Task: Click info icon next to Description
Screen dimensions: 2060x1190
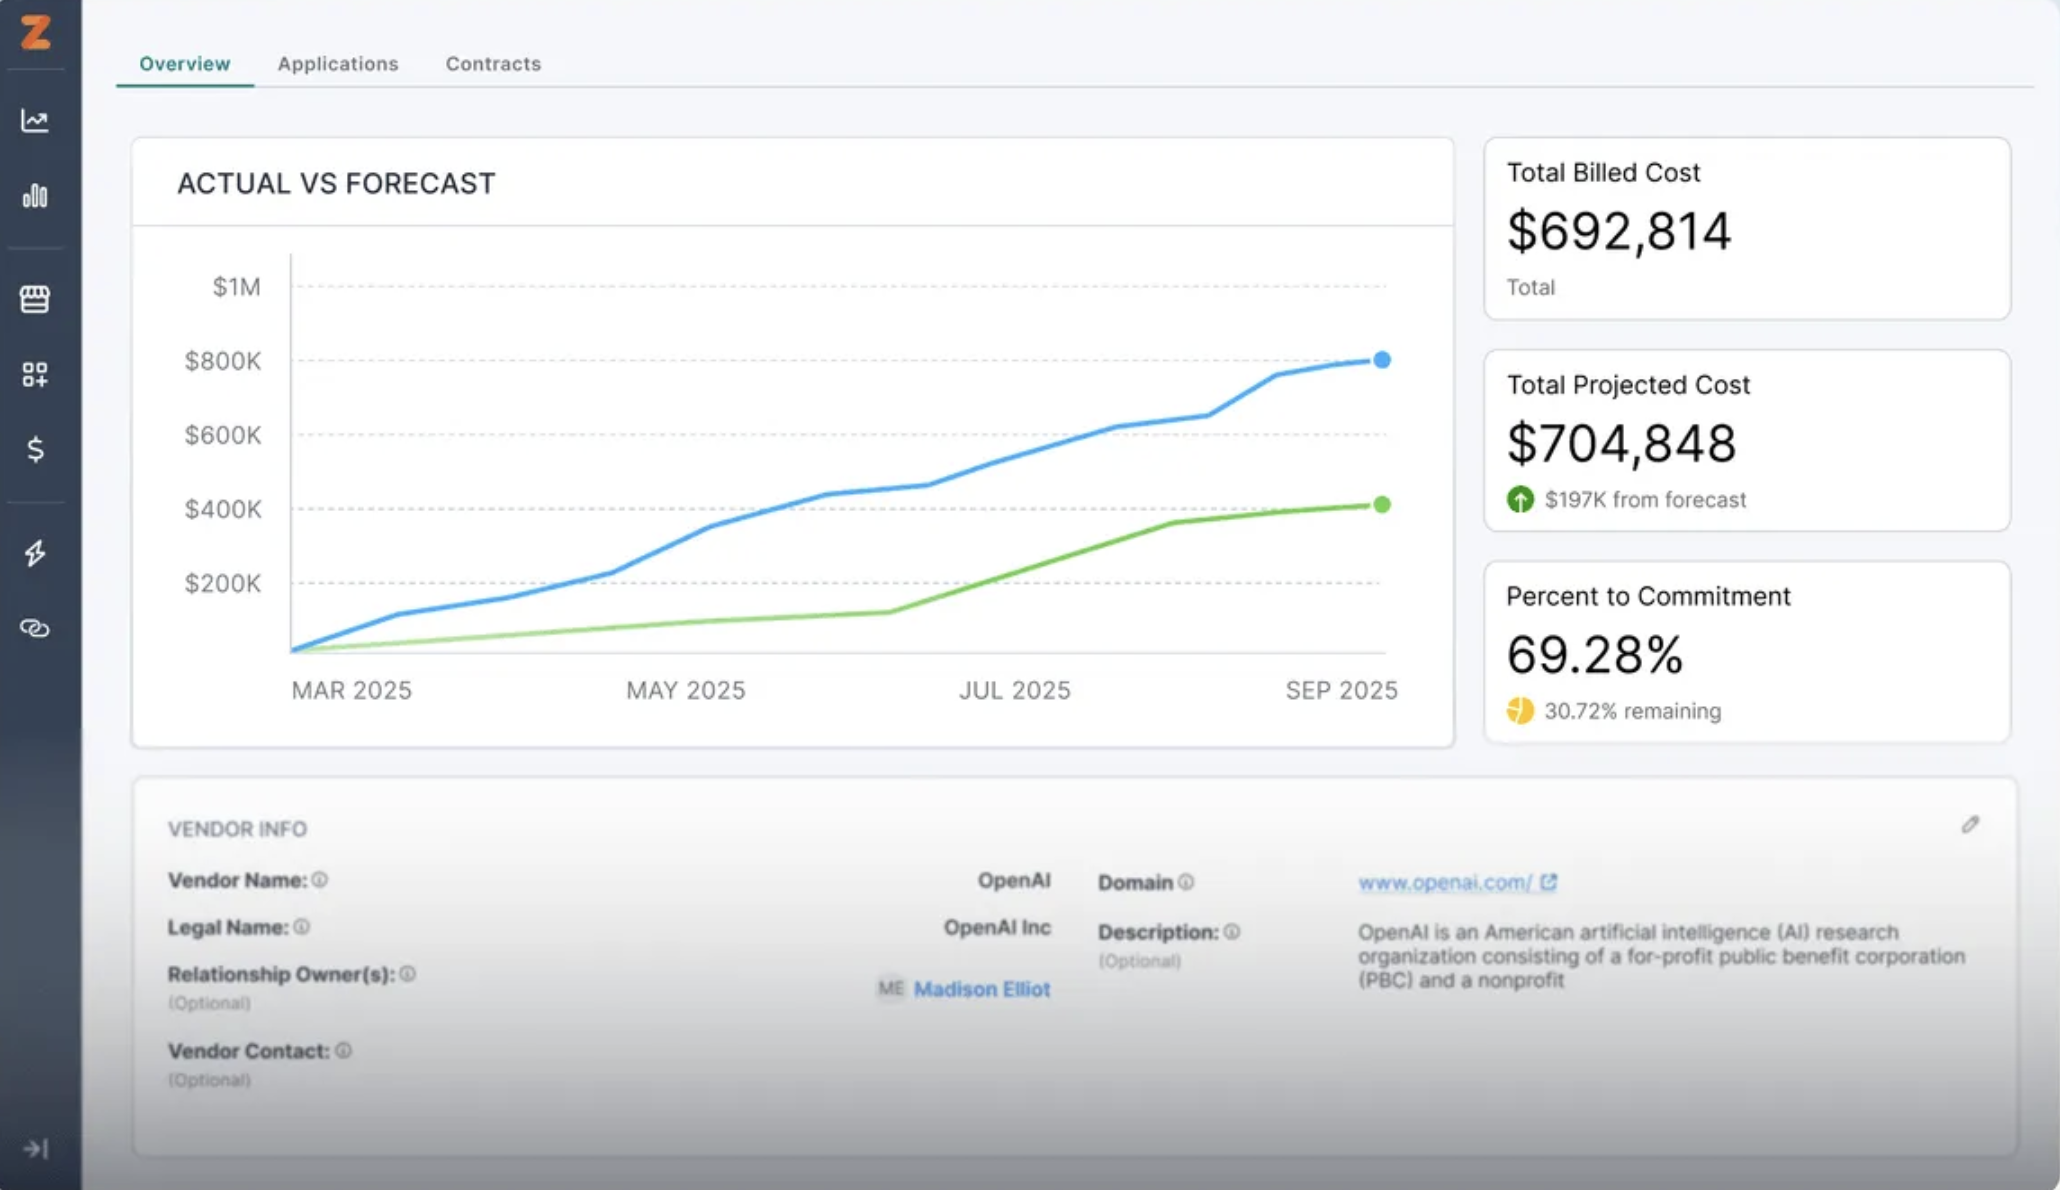Action: [1232, 932]
